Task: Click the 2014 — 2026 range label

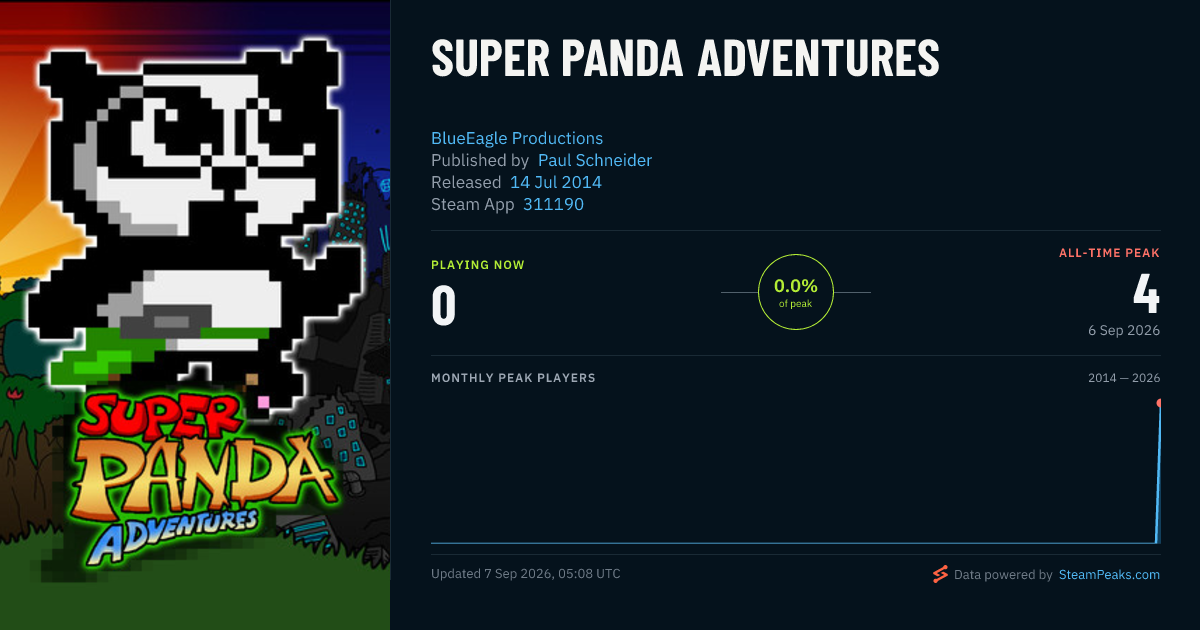Action: point(1124,378)
